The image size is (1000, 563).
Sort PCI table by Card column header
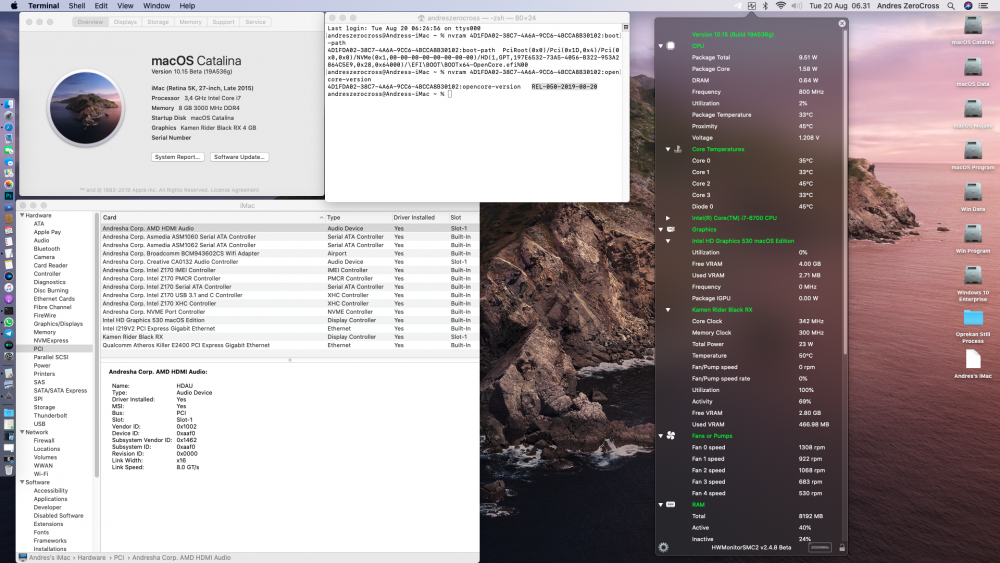(213, 217)
